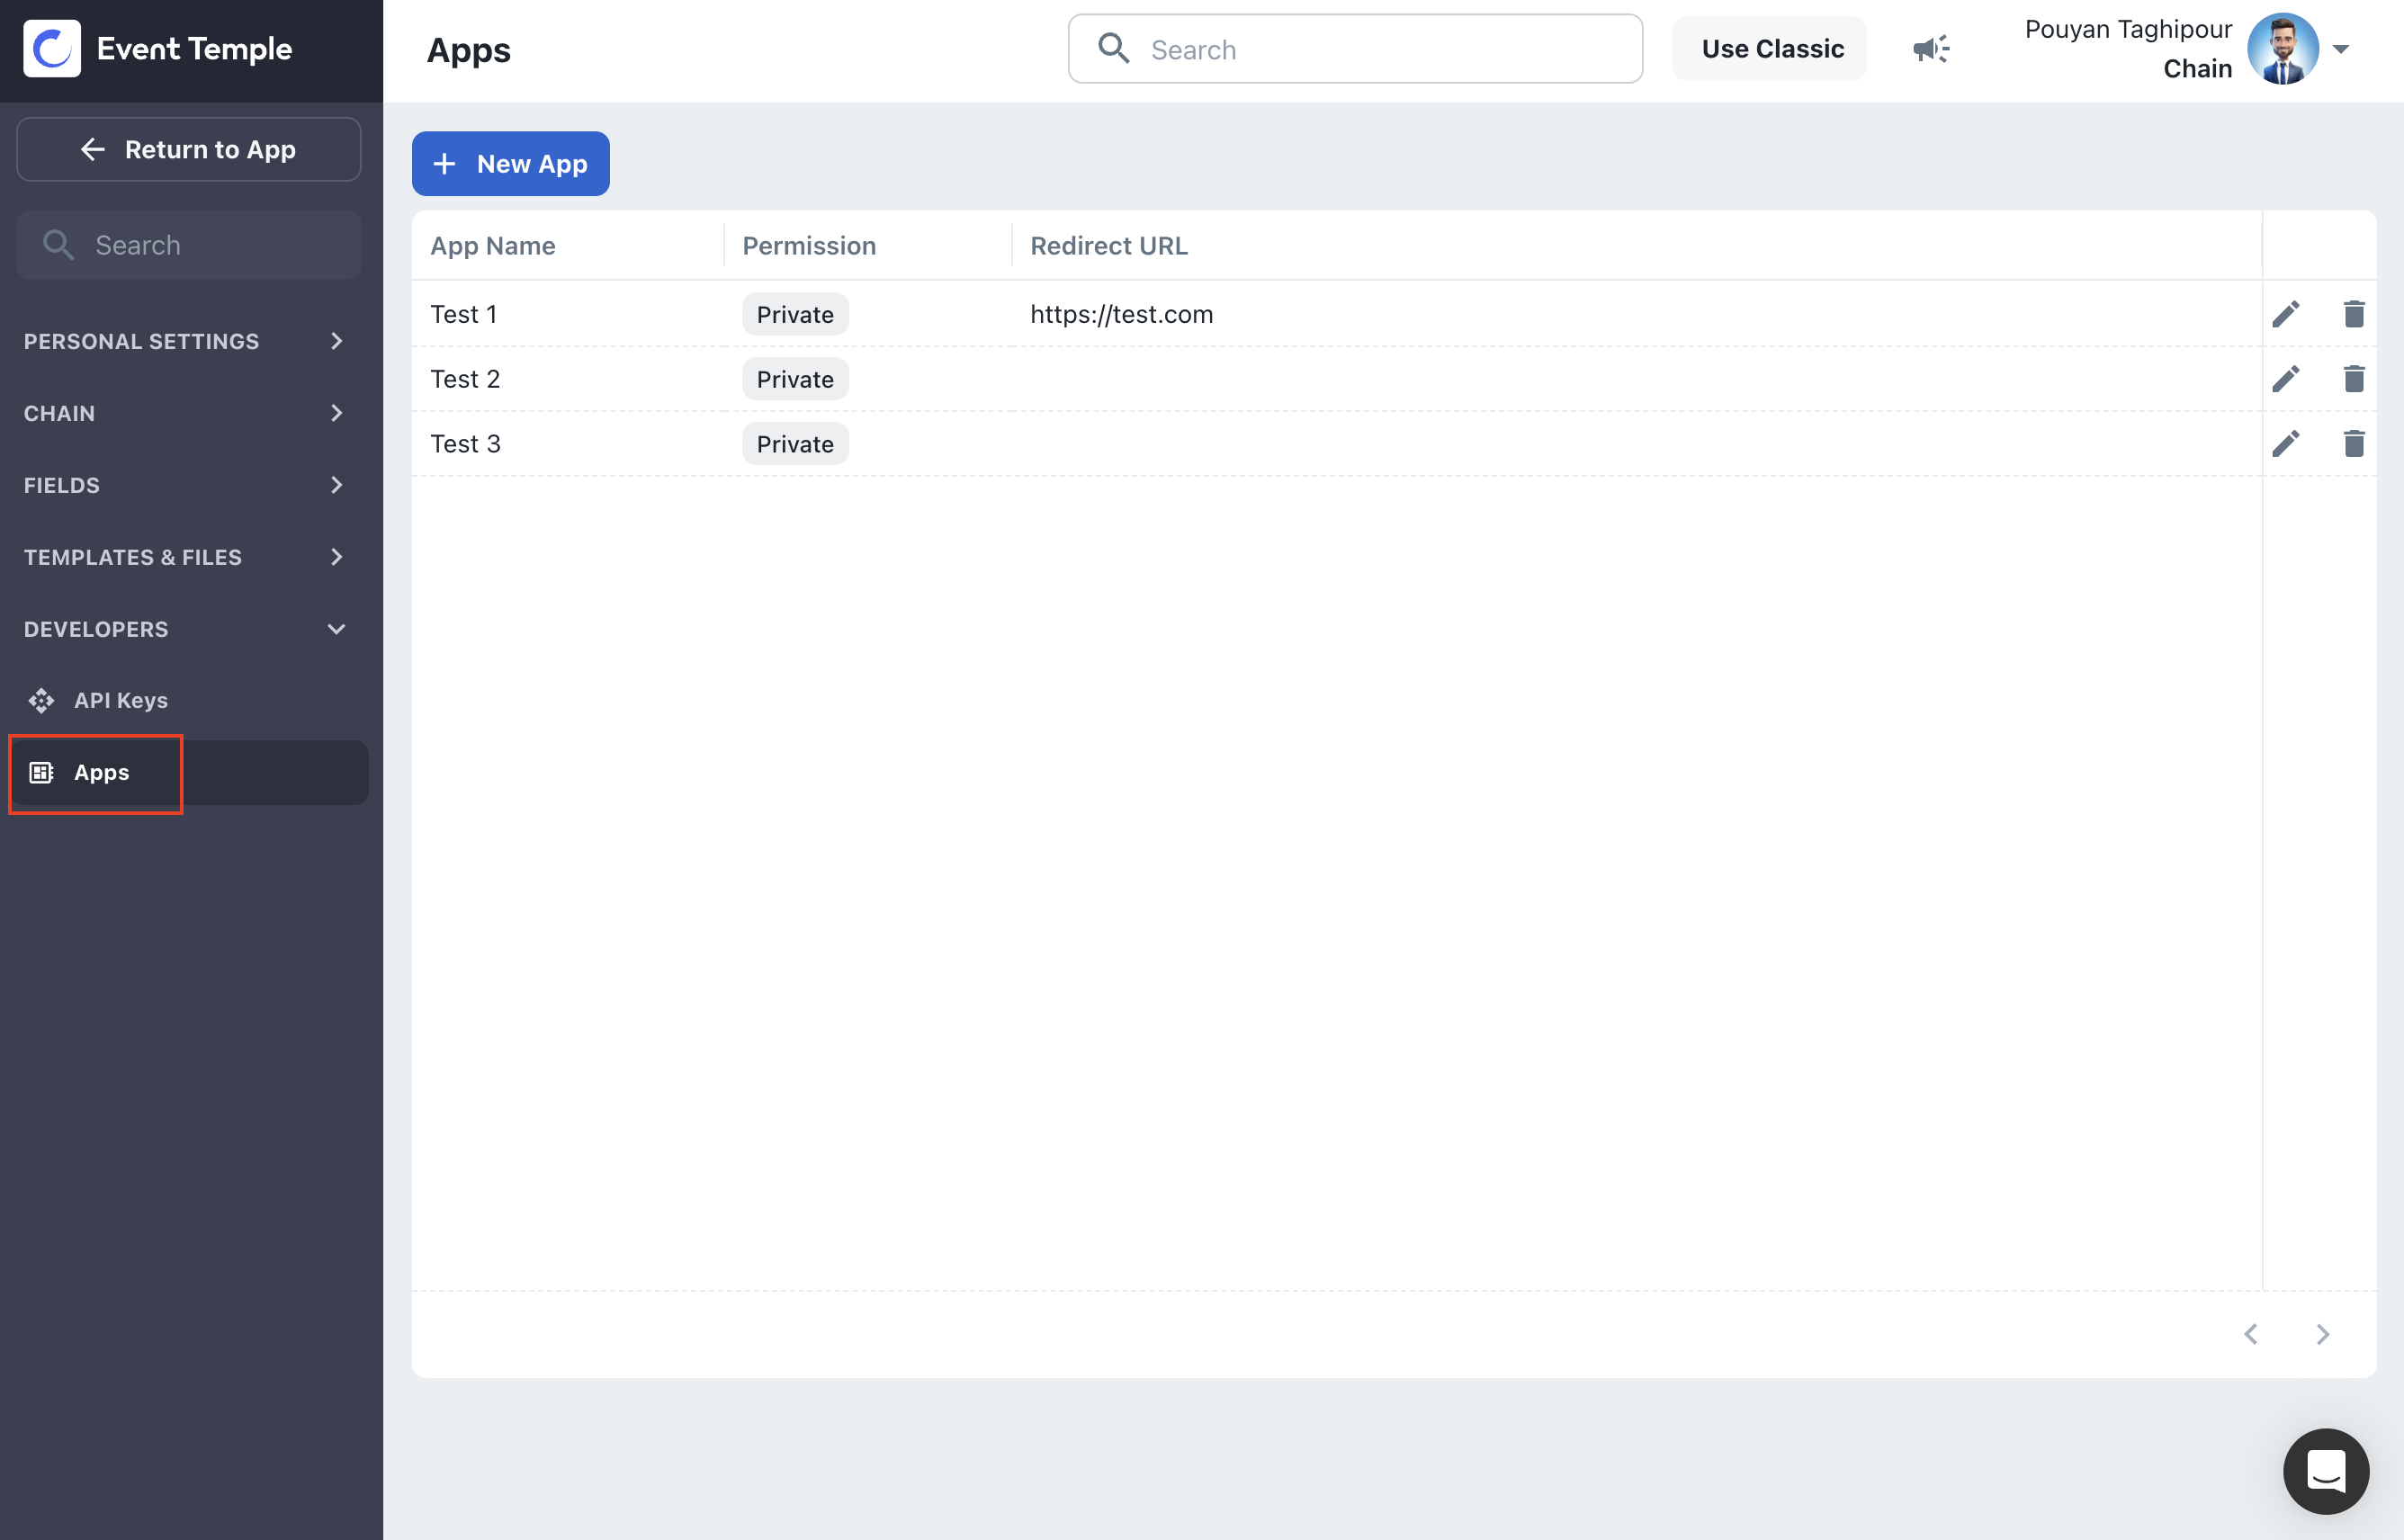
Task: Click pencil icon for Test 3
Action: click(2285, 444)
